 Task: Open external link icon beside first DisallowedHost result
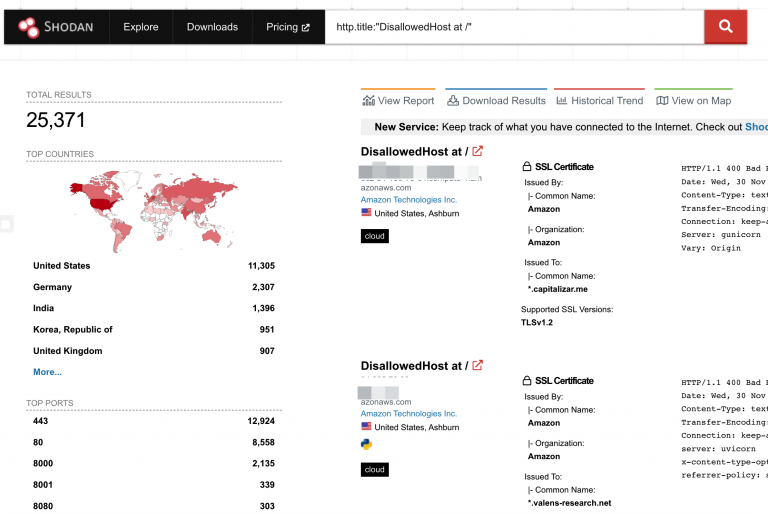pyautogui.click(x=478, y=151)
